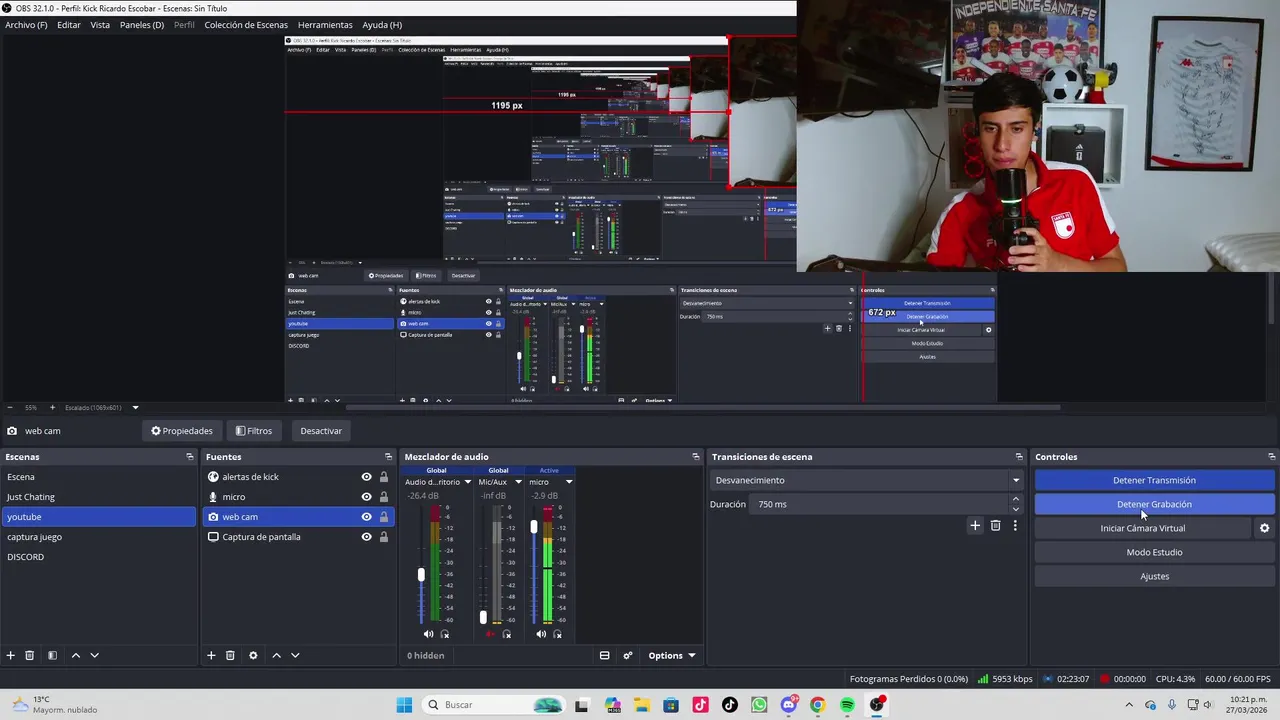Remove selected source with trash icon
The image size is (1280, 720).
230,655
